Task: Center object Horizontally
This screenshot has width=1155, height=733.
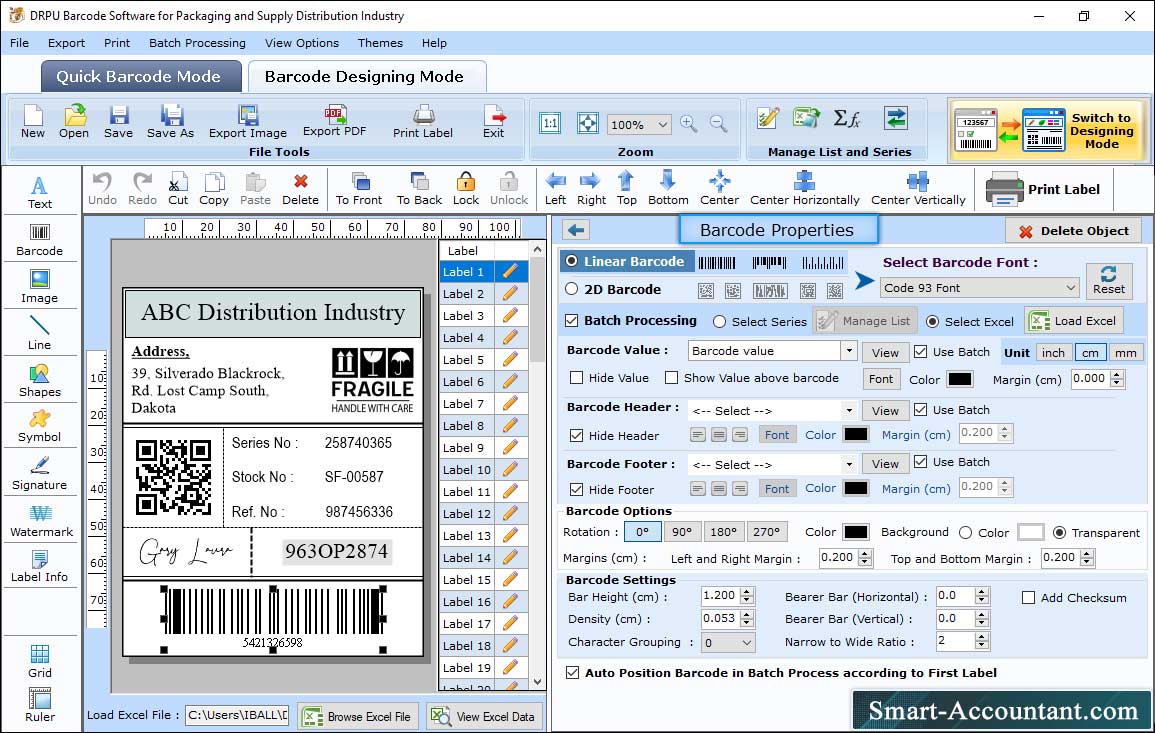Action: tap(804, 189)
